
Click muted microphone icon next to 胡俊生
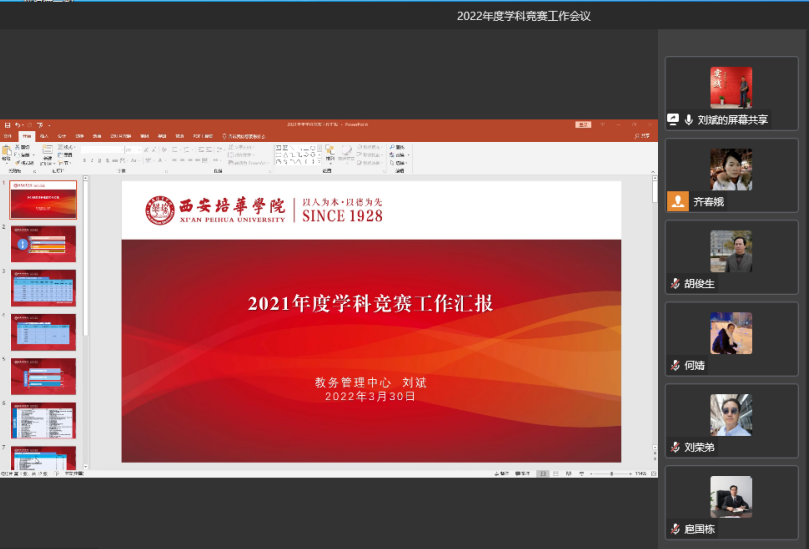click(x=676, y=284)
